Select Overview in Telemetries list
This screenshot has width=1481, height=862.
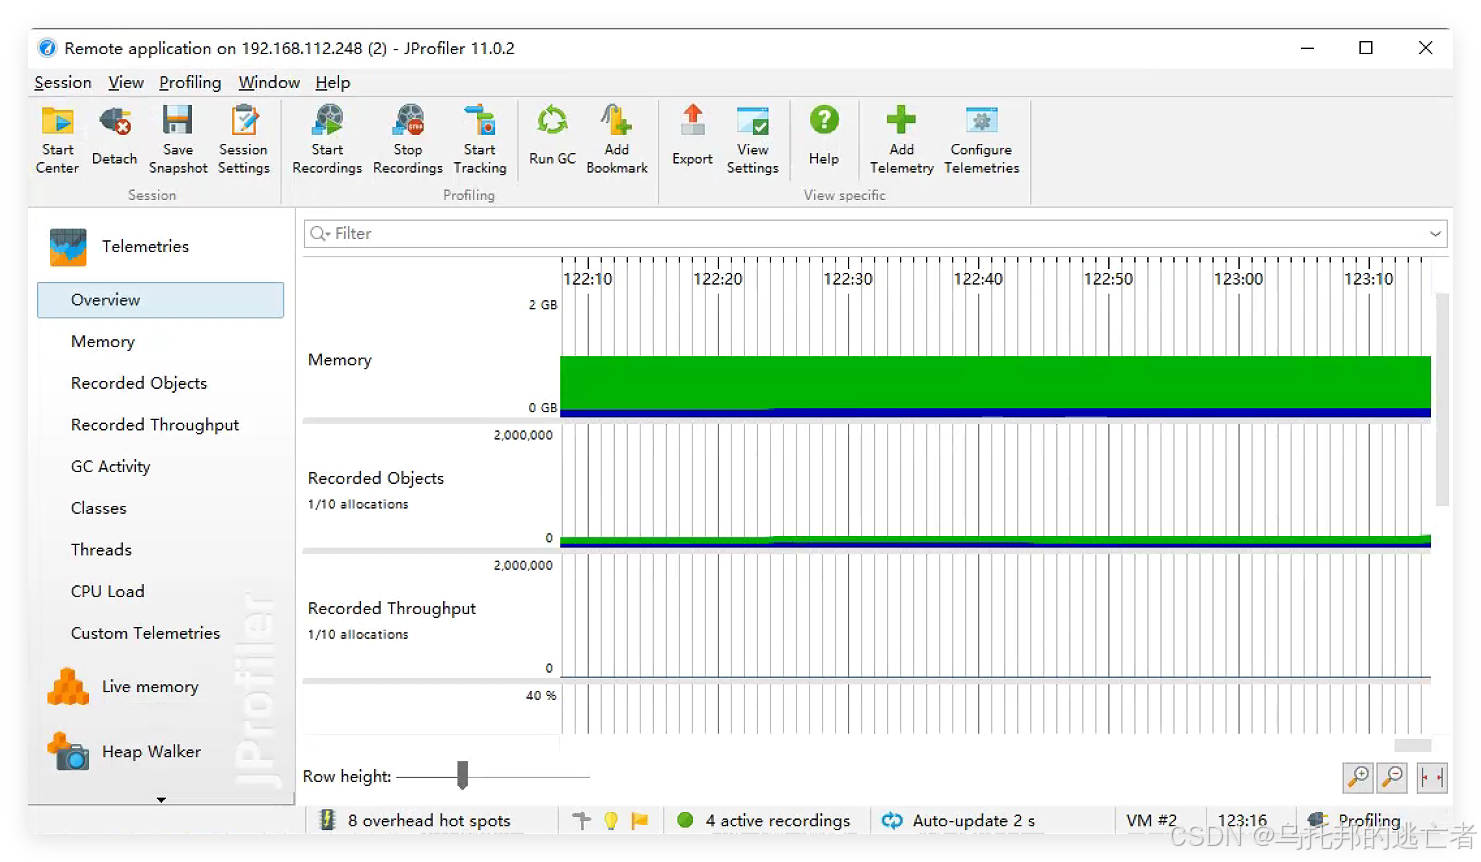160,300
